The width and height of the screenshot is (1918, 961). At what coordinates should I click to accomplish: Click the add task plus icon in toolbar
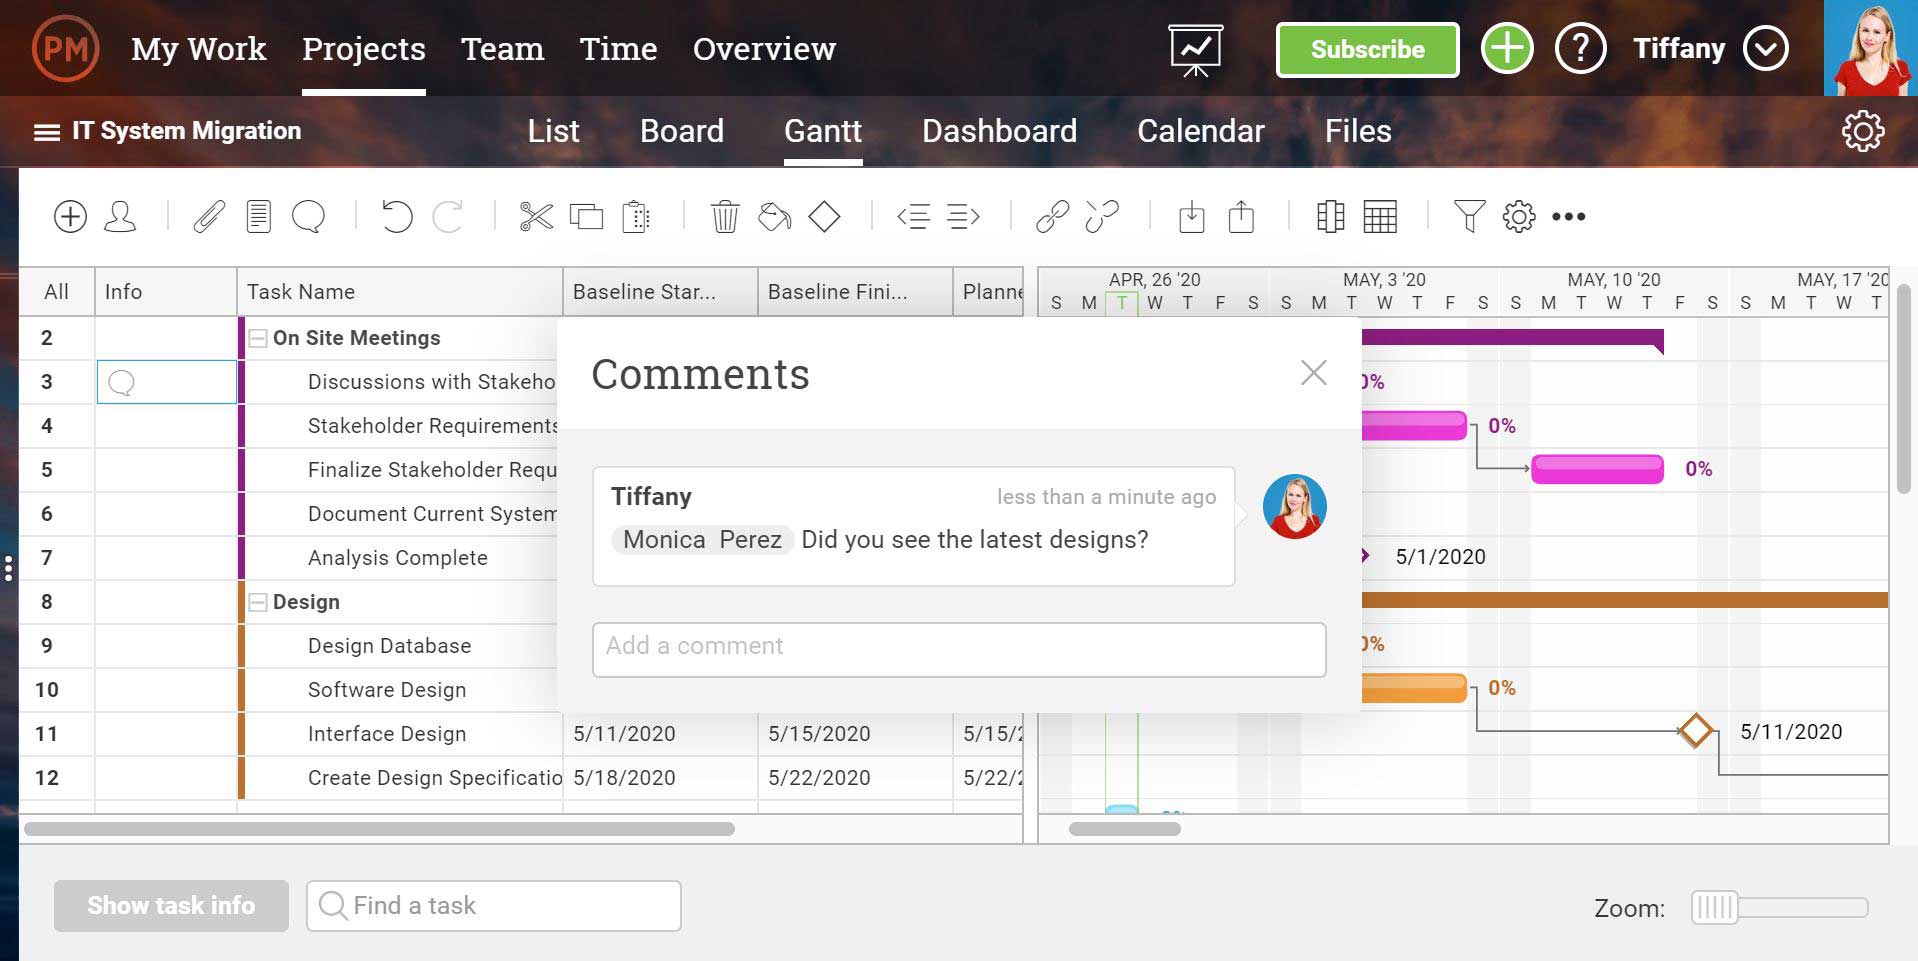(70, 216)
